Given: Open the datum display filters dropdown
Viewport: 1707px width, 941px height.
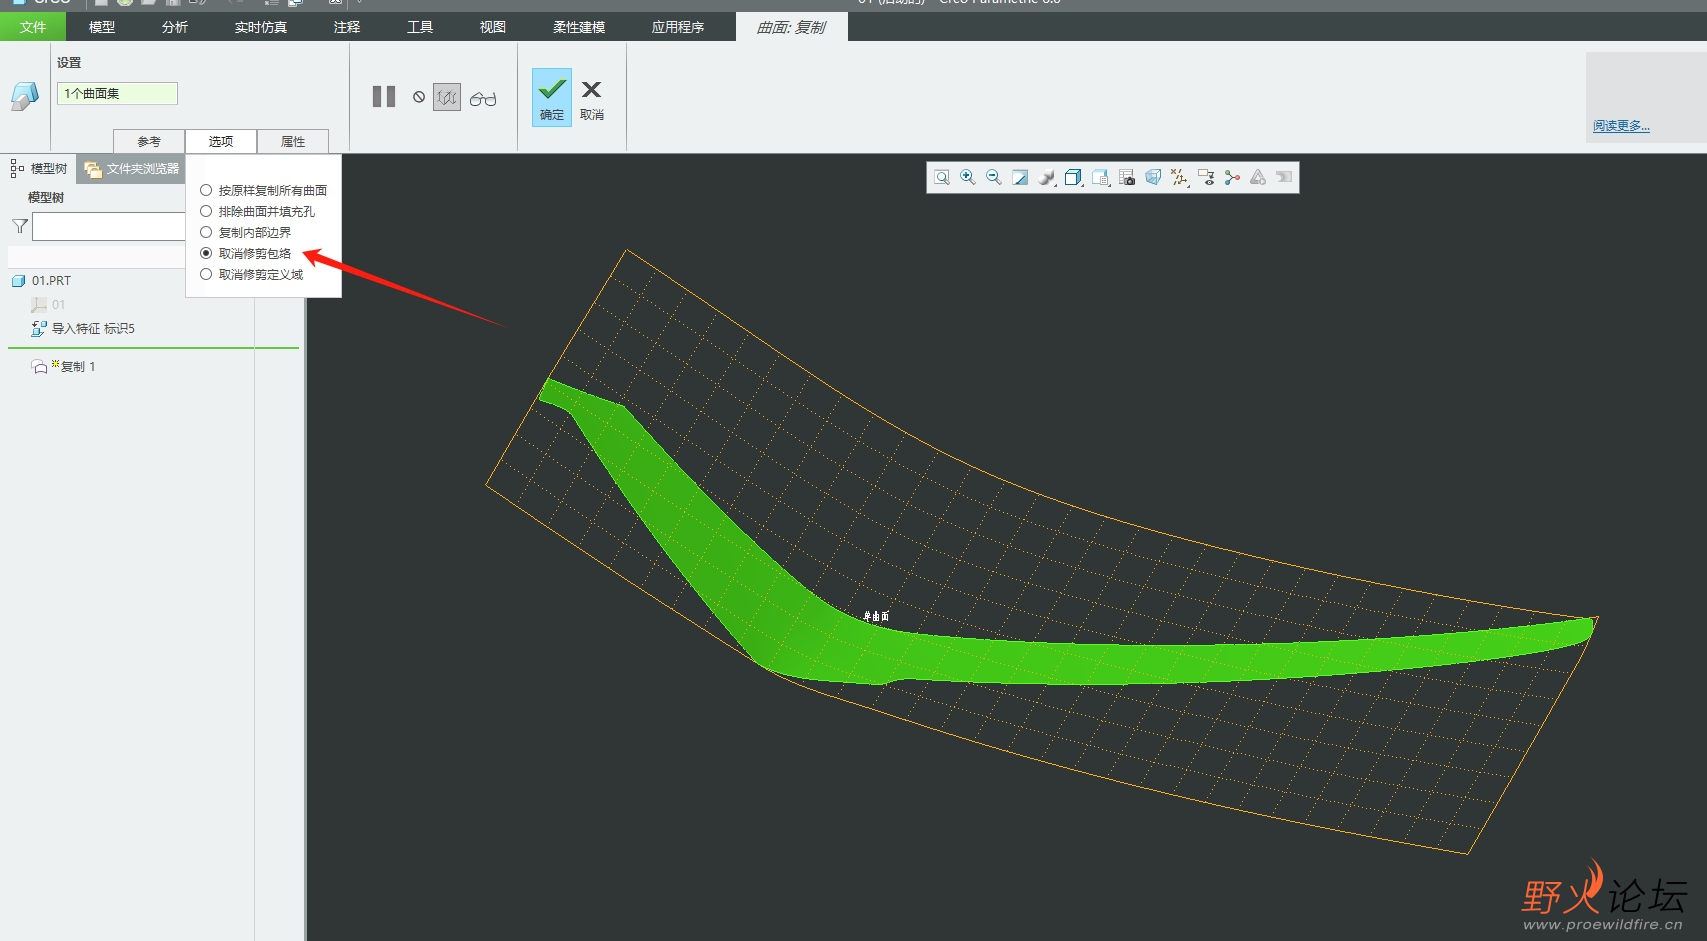Looking at the screenshot, I should (1180, 178).
